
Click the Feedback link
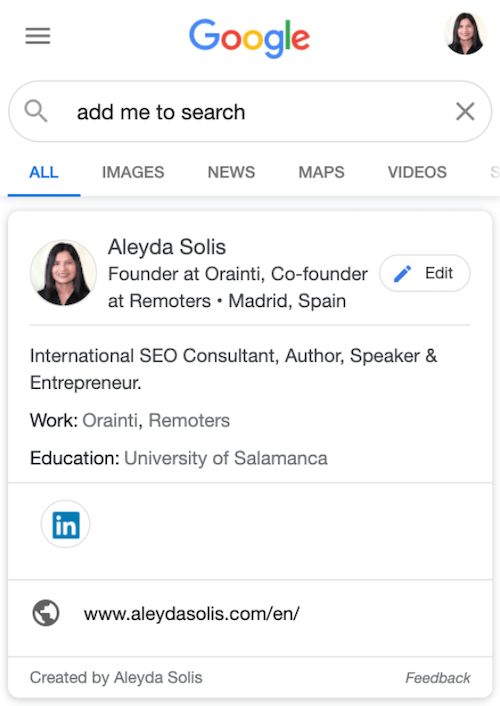[x=438, y=678]
